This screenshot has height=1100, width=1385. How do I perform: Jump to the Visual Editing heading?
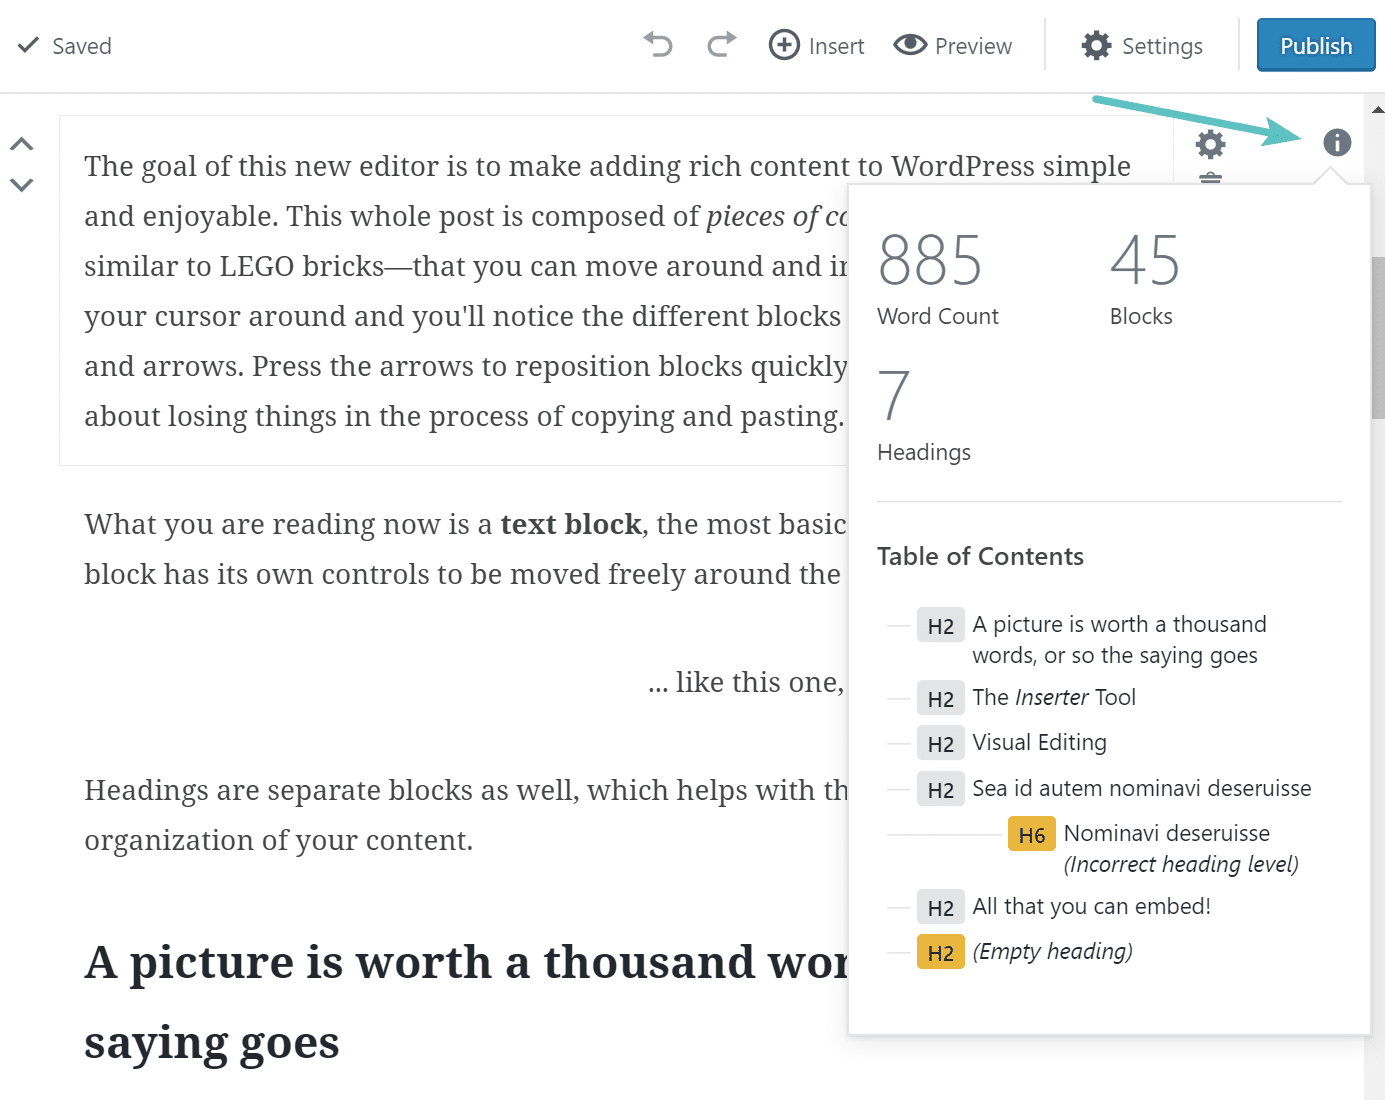(x=1039, y=743)
